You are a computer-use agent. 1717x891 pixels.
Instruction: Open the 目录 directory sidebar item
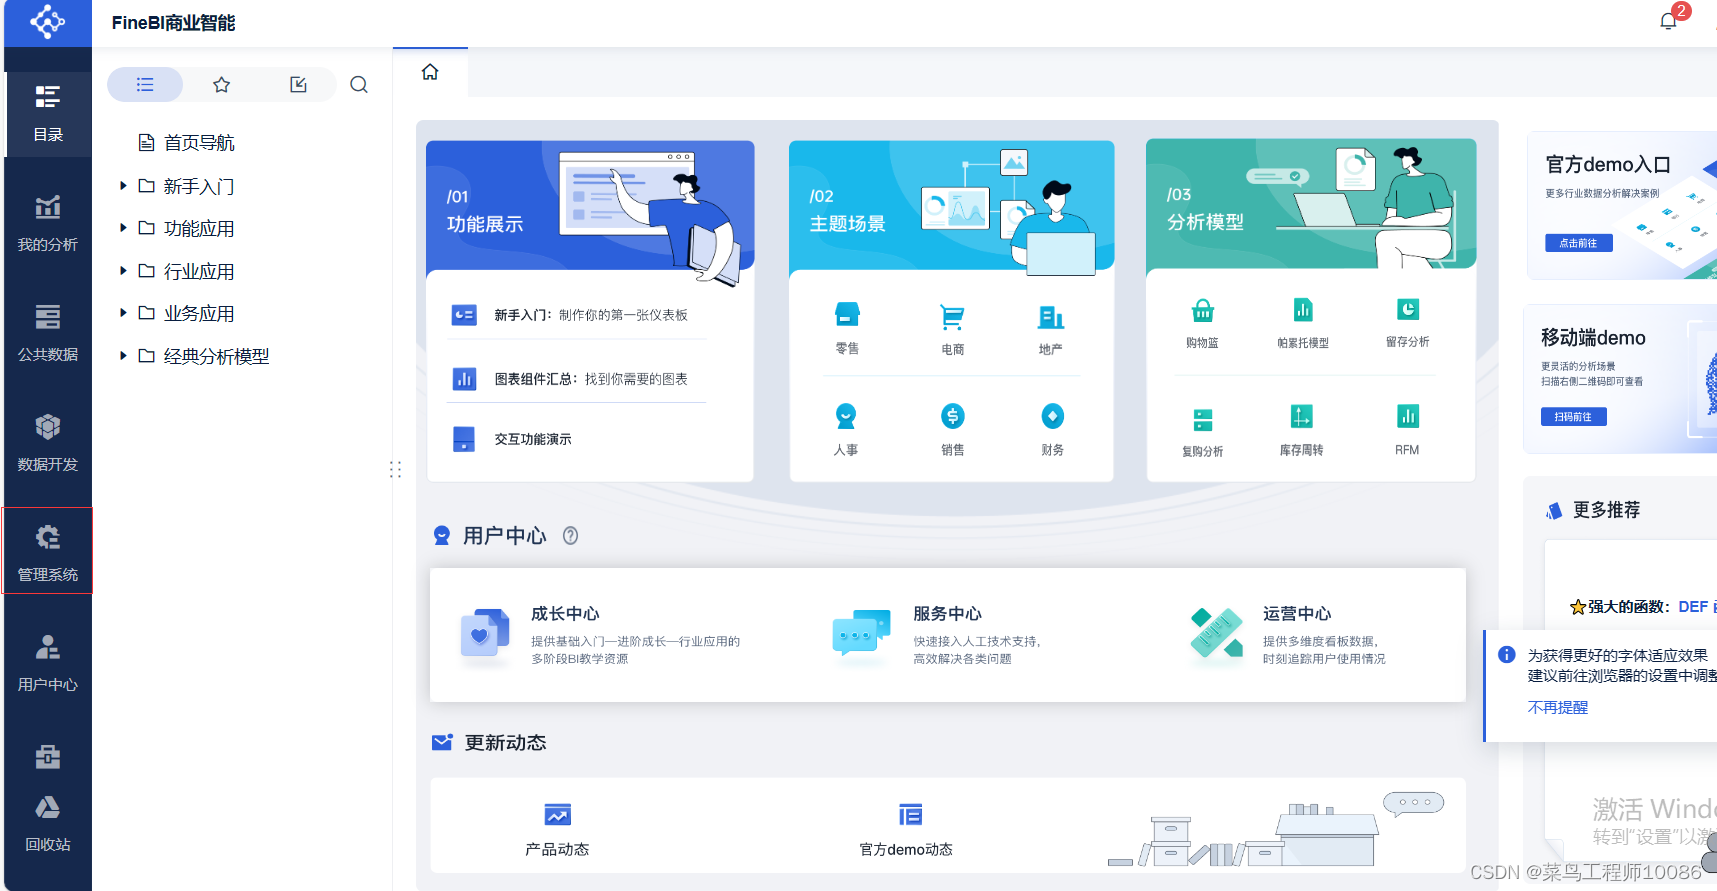[48, 114]
